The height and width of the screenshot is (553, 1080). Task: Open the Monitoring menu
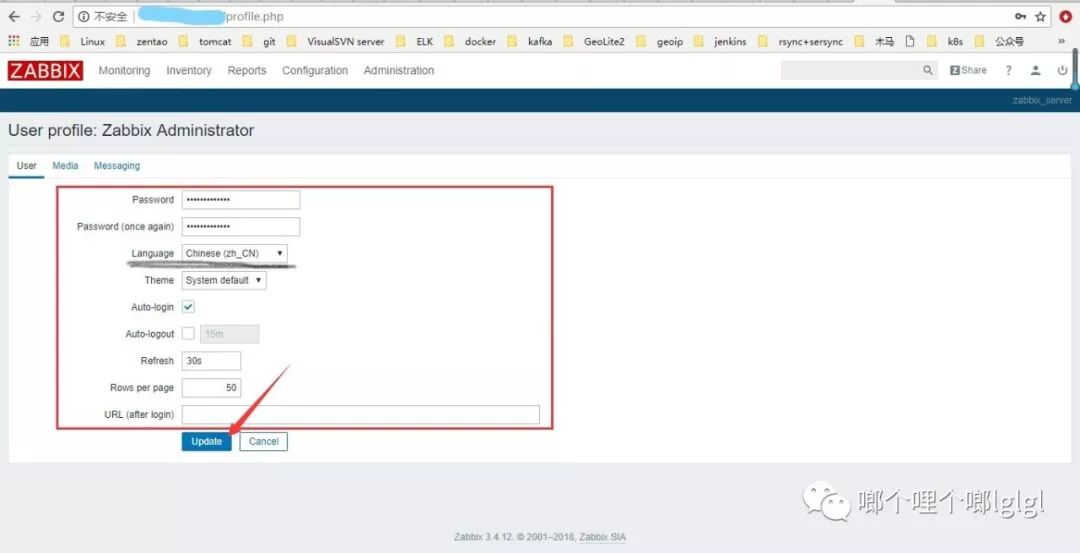pos(124,70)
